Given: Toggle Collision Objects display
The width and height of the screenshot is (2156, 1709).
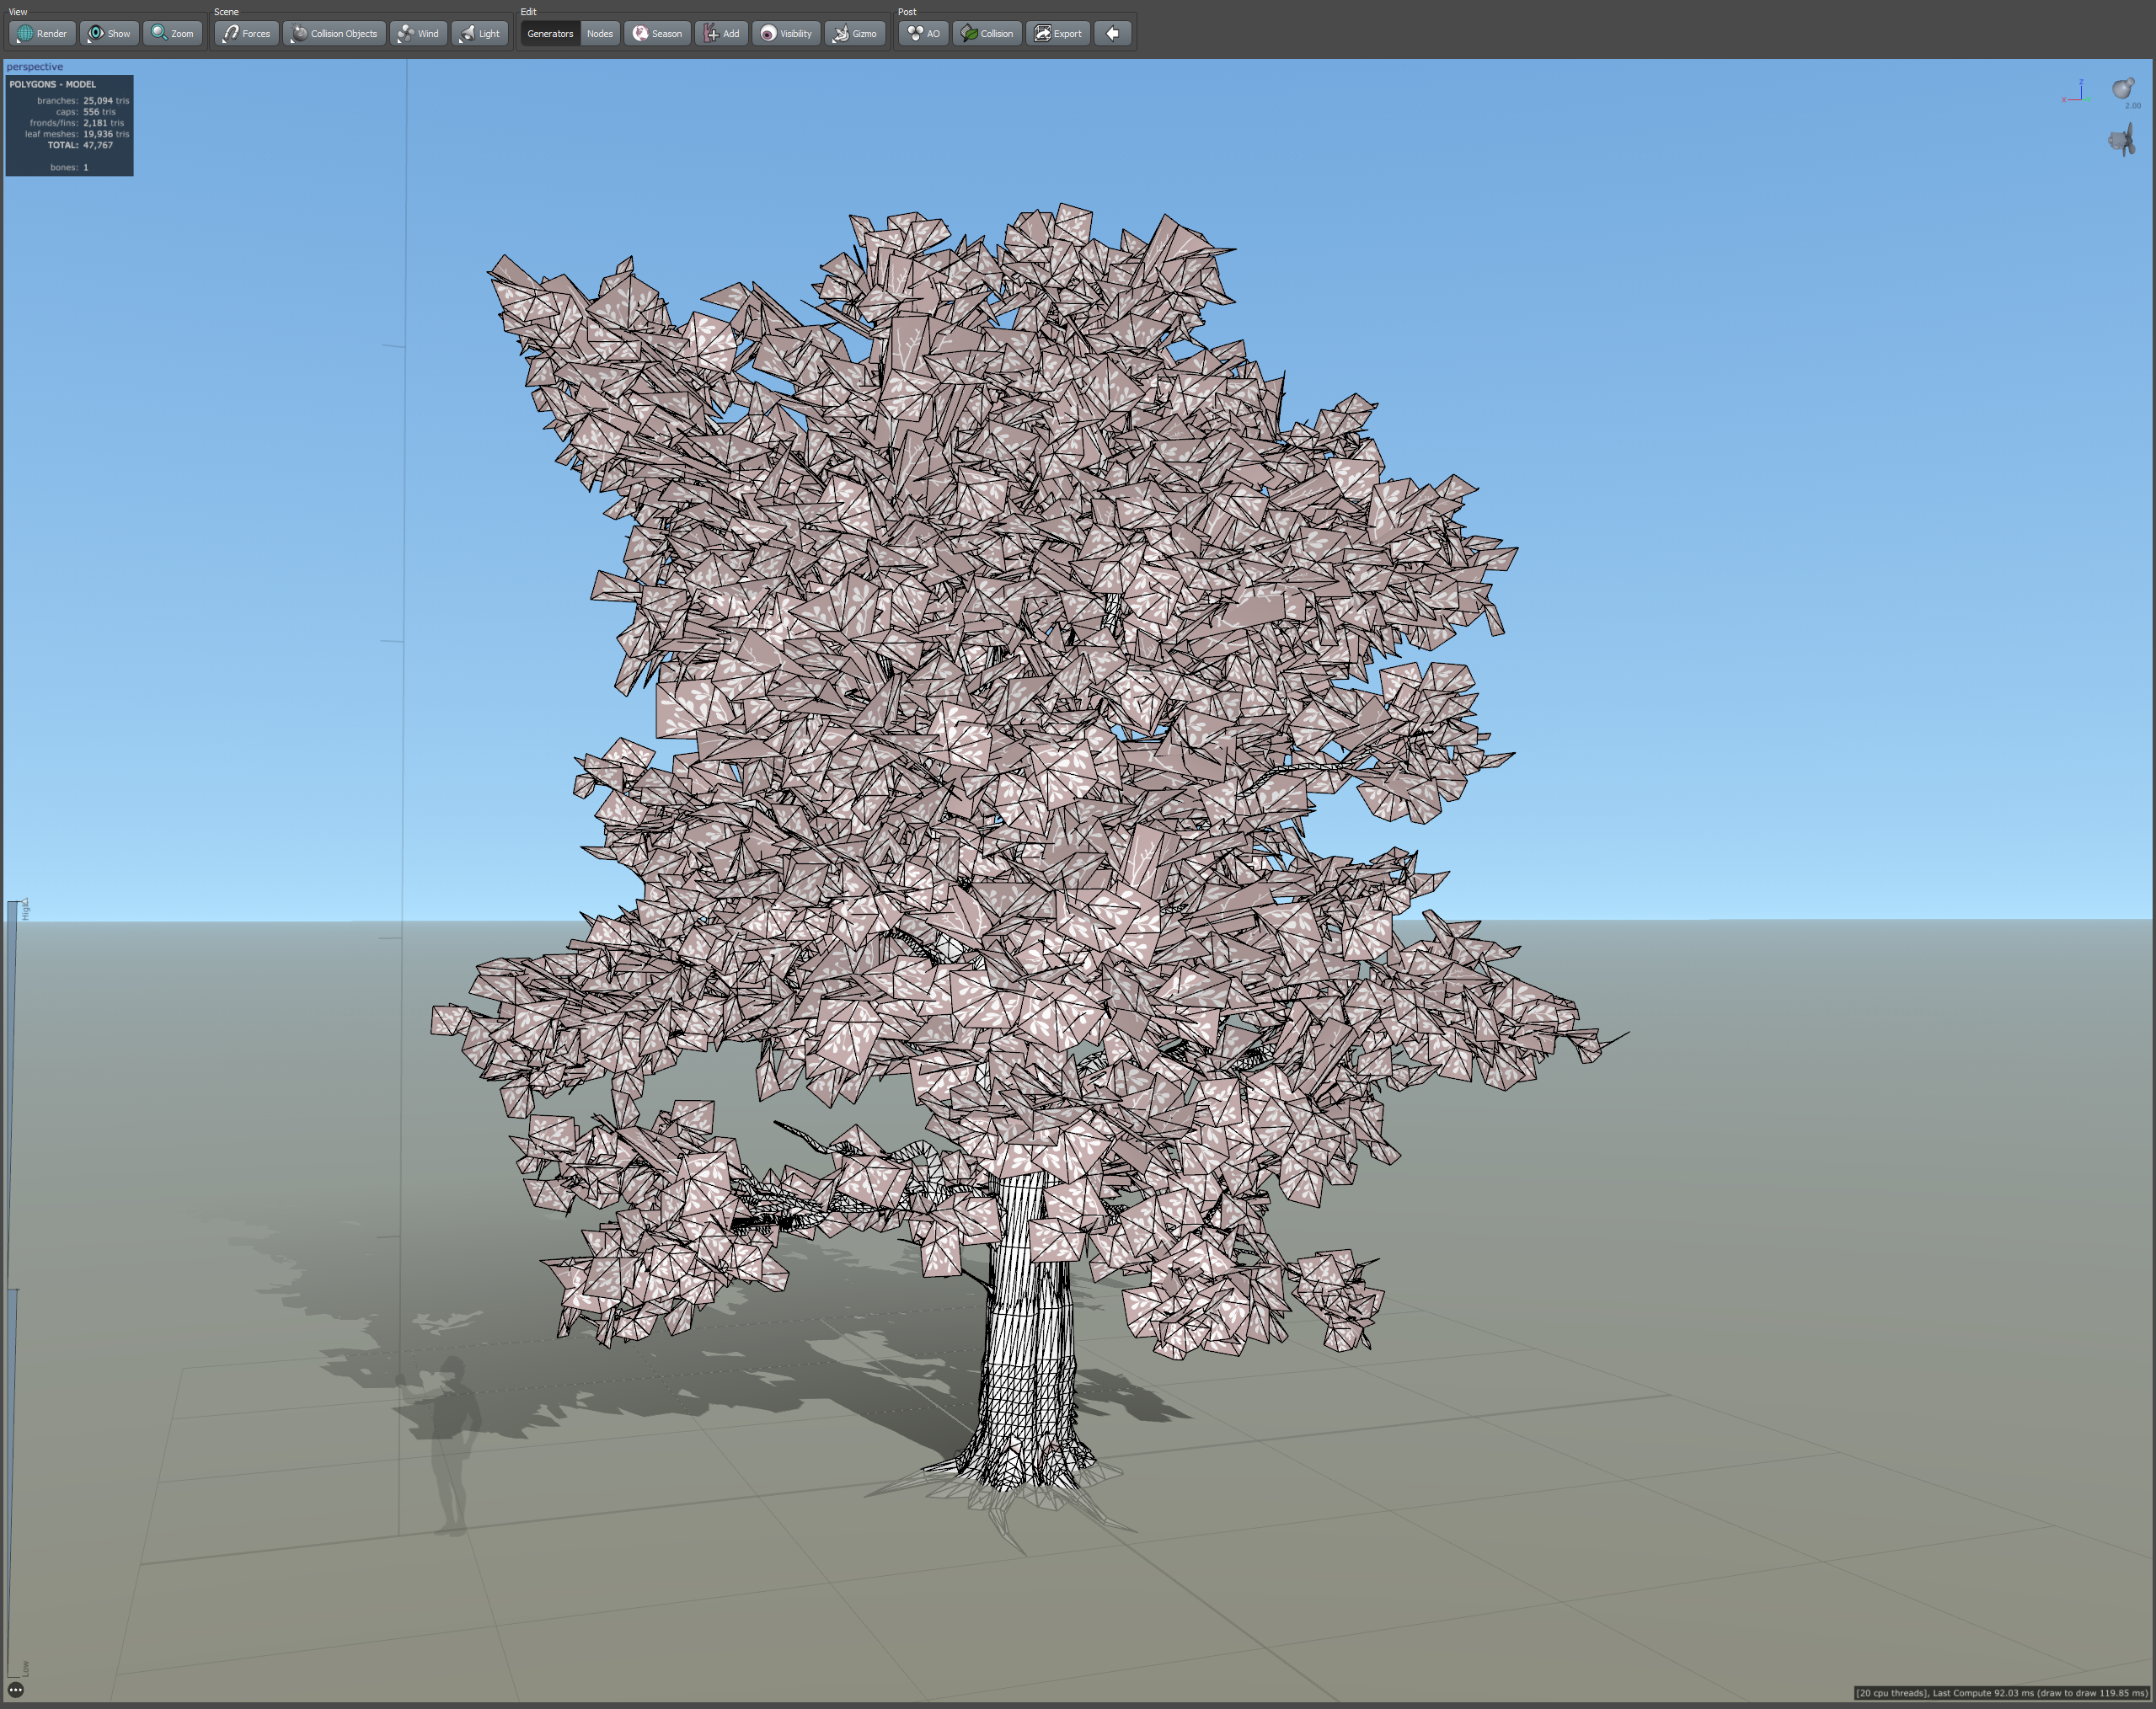Looking at the screenshot, I should click(334, 33).
